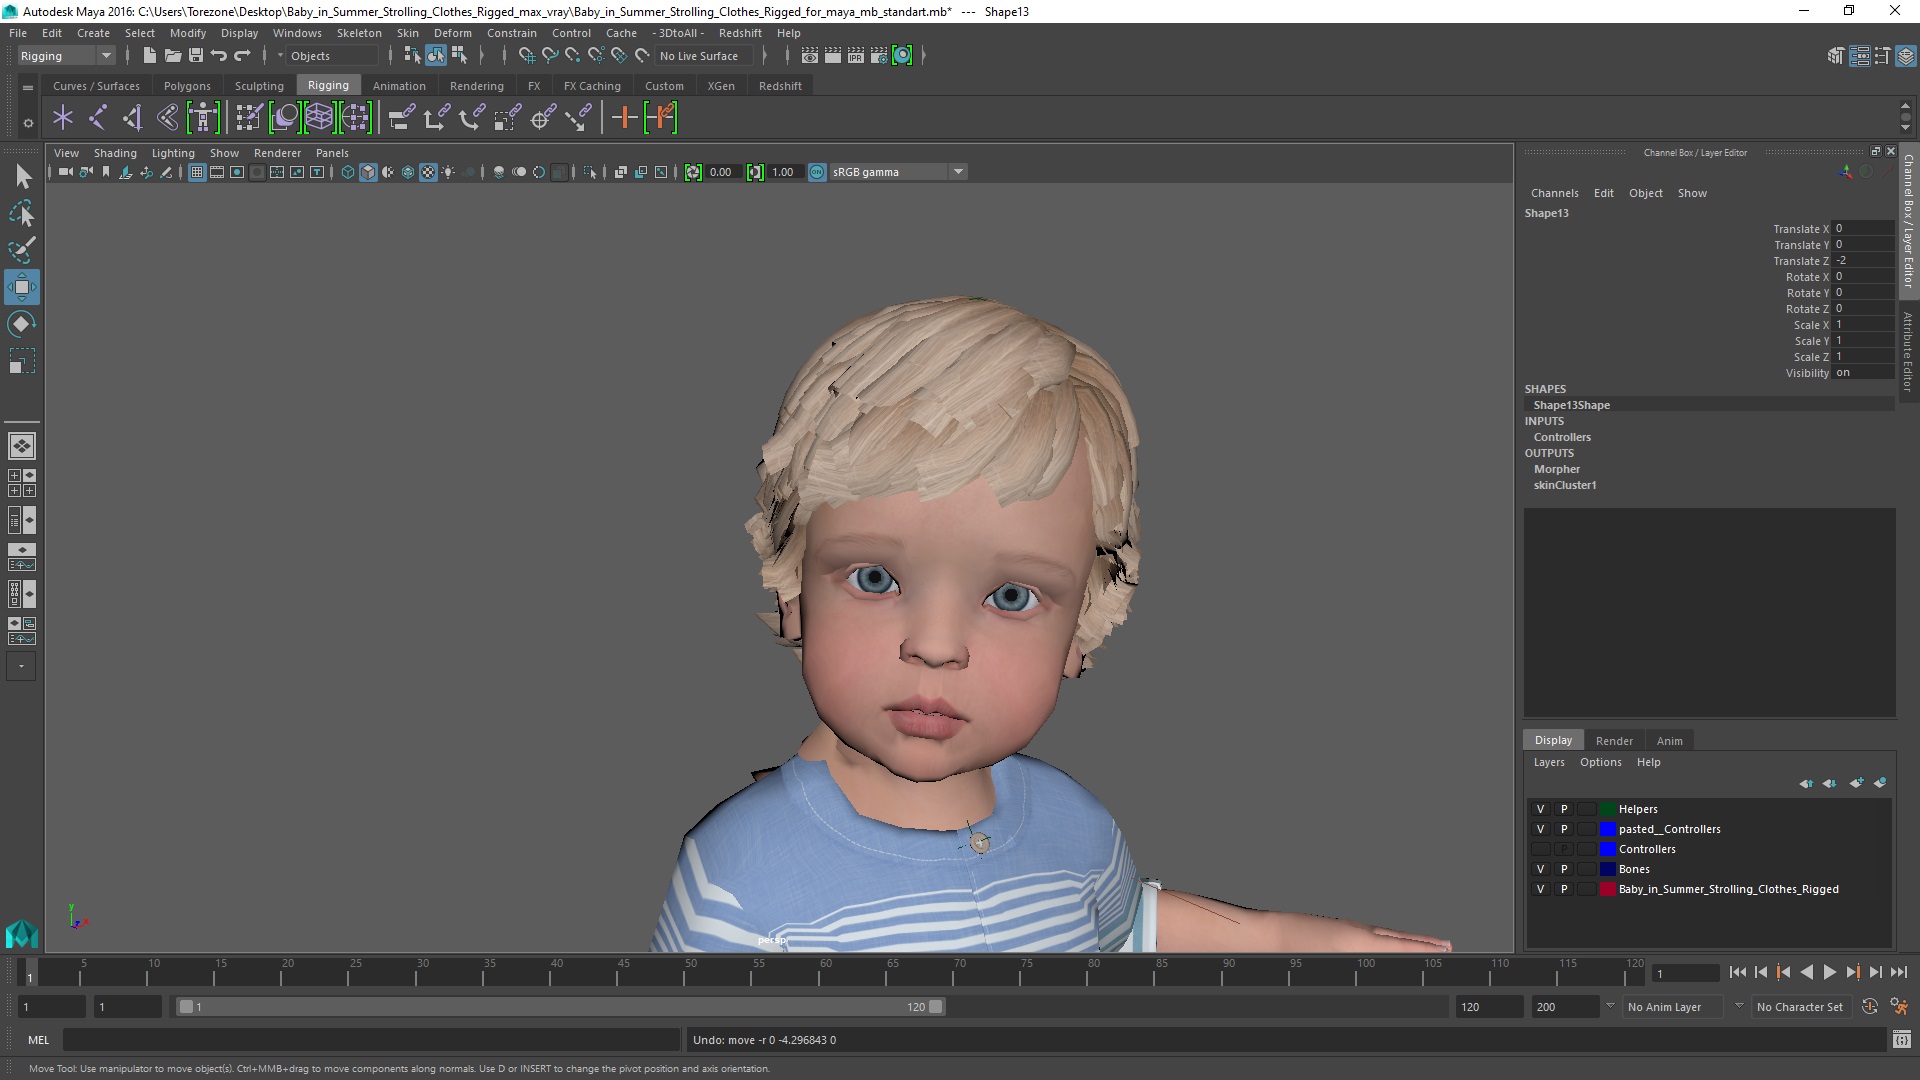Open the Skeleton menu
Image resolution: width=1920 pixels, height=1080 pixels.
359,33
